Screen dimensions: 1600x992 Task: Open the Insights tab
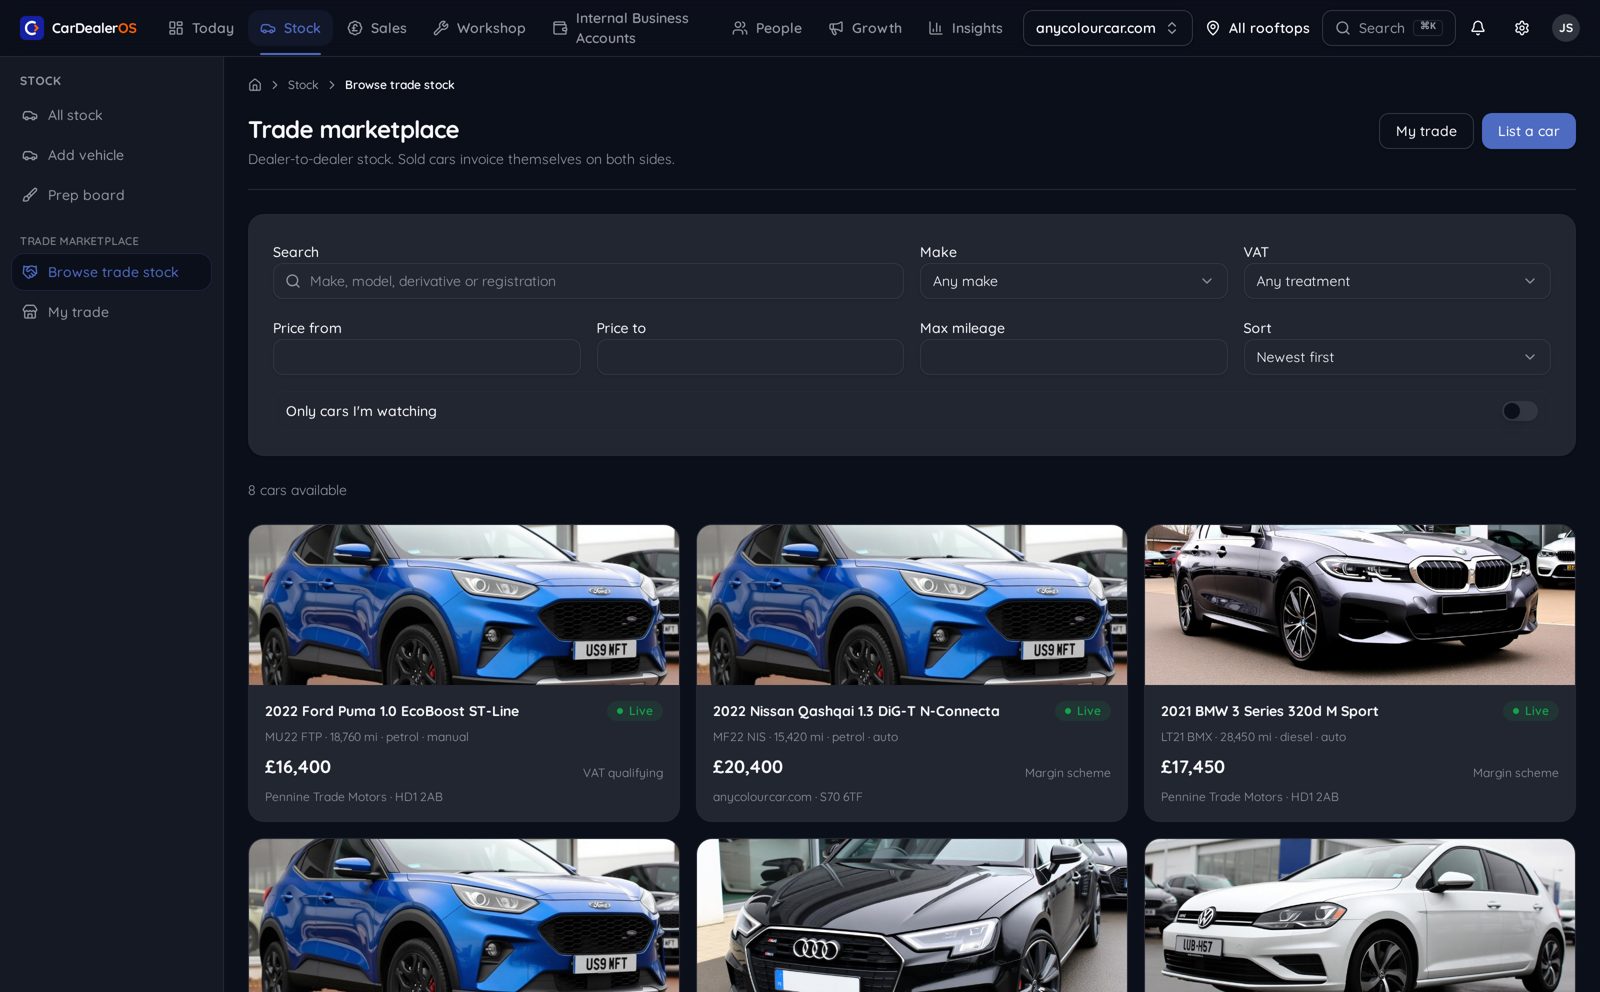(965, 28)
